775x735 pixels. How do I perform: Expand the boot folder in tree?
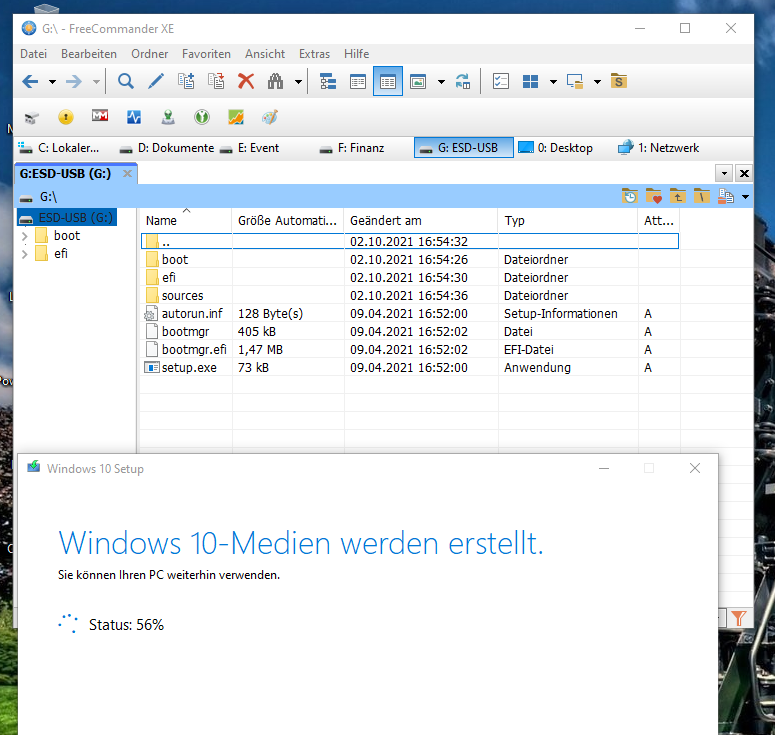click(25, 236)
